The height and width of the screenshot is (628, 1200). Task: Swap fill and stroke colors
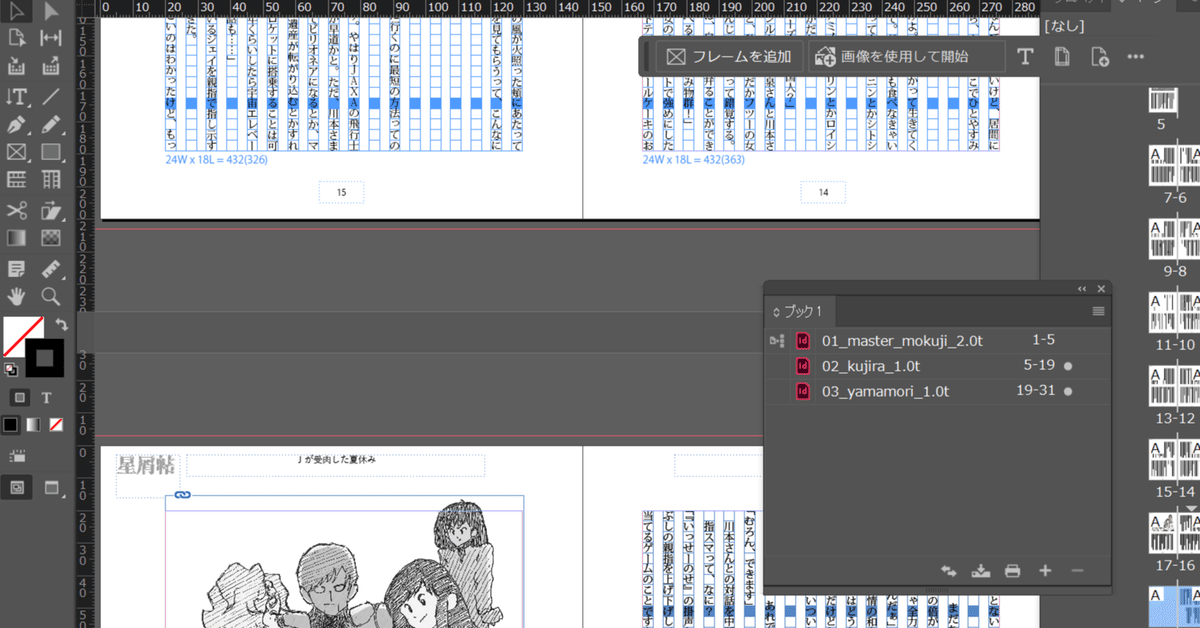(x=60, y=325)
